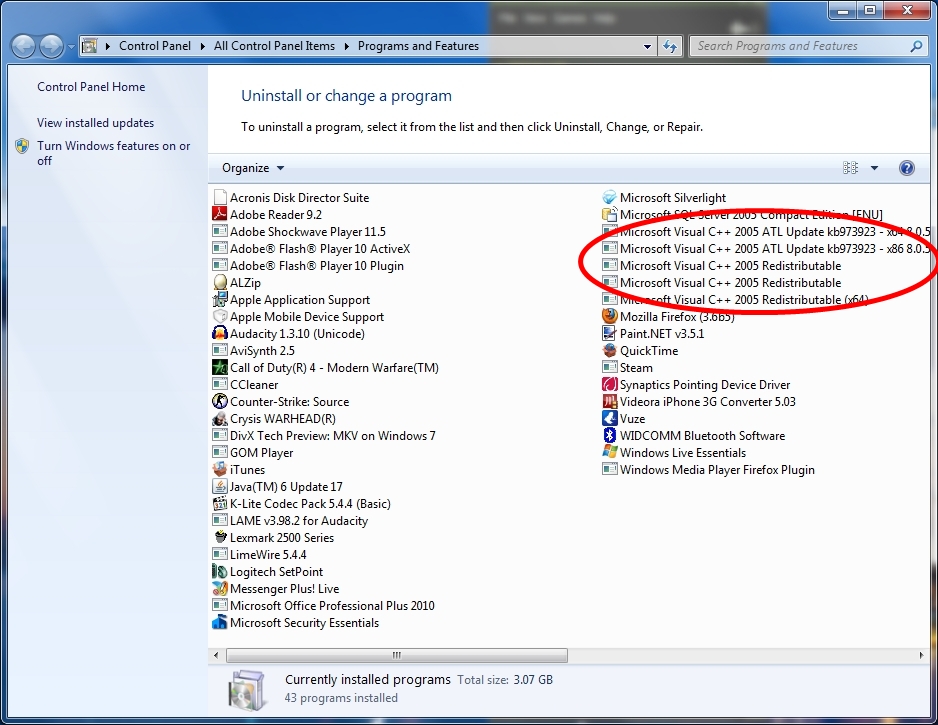Select the Mozilla Firefox icon
938x725 pixels.
pyautogui.click(x=610, y=316)
